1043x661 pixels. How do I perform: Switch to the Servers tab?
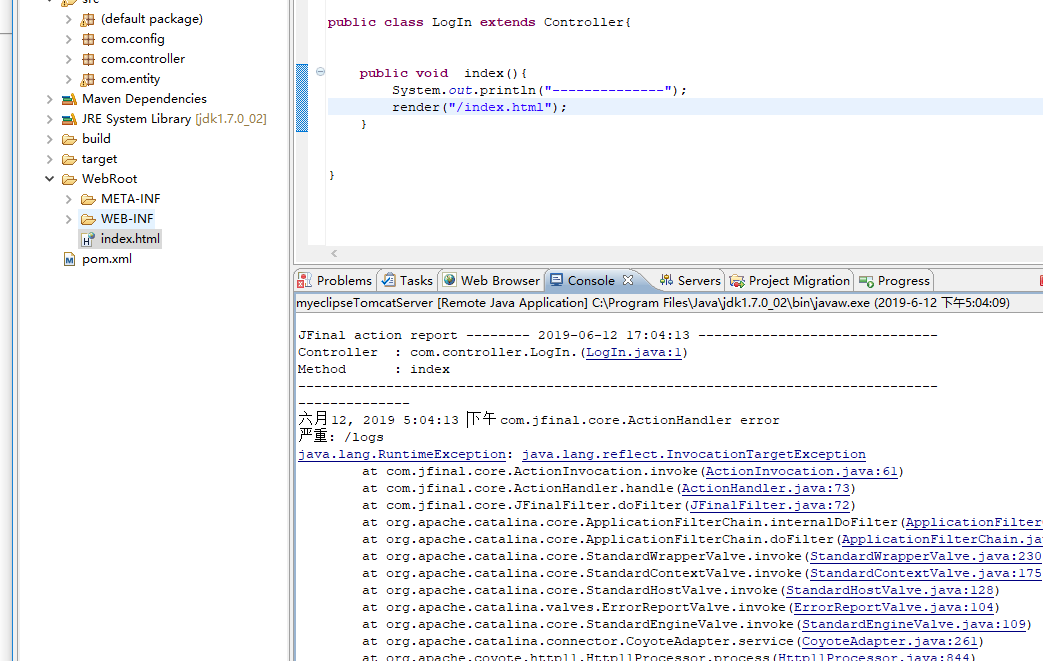(690, 281)
